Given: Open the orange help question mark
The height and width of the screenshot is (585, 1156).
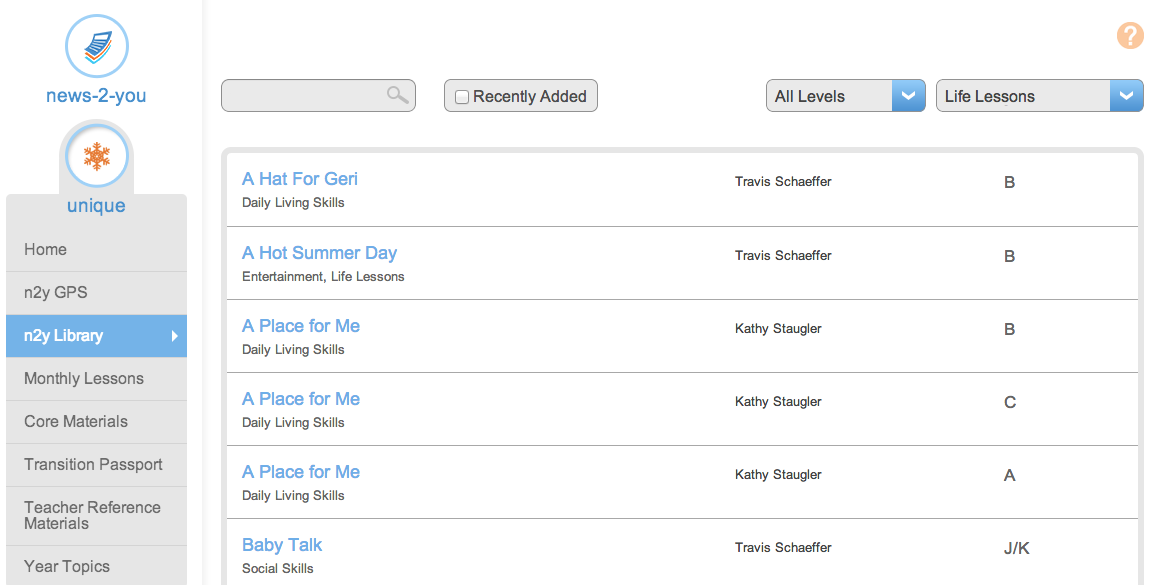Looking at the screenshot, I should pos(1130,36).
